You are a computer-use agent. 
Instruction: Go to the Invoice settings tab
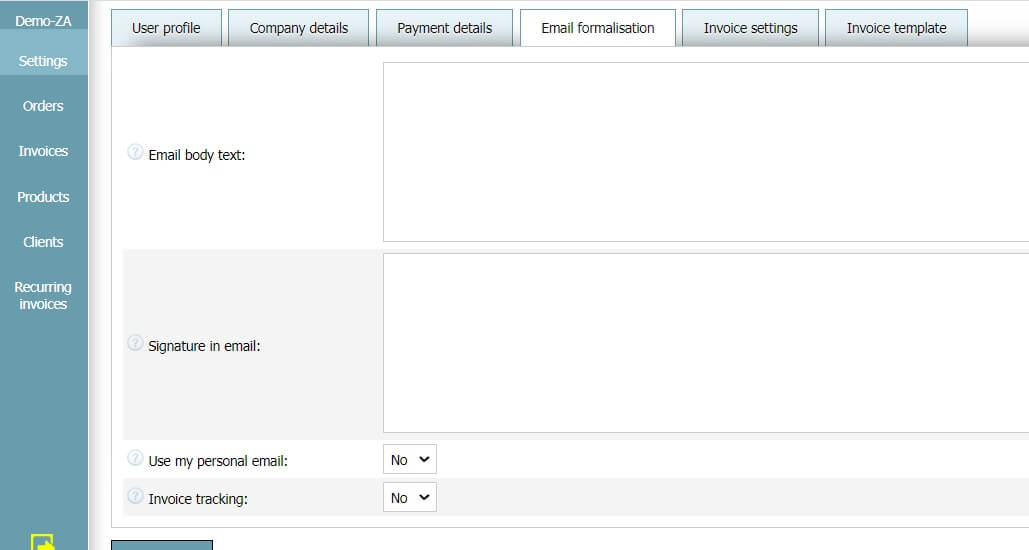pyautogui.click(x=750, y=28)
